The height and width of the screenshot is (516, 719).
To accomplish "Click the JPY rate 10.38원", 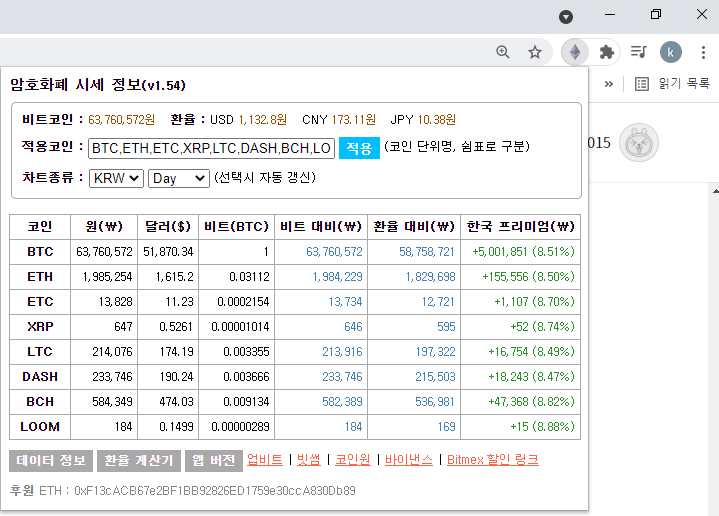I will pyautogui.click(x=437, y=120).
